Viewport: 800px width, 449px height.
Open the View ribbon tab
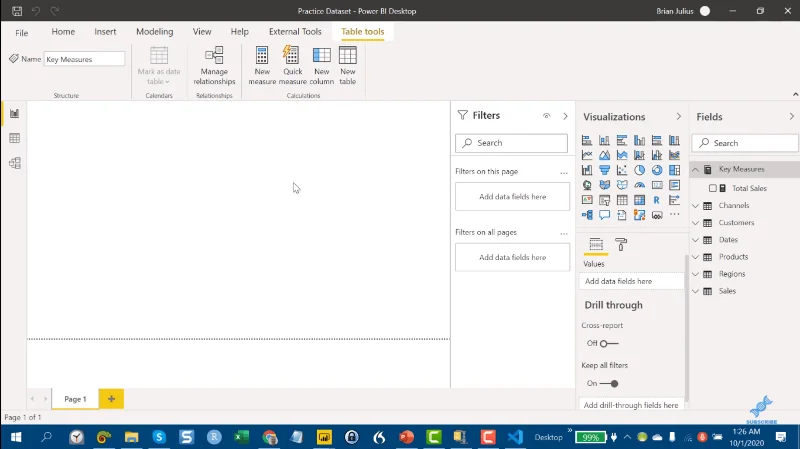coord(202,32)
